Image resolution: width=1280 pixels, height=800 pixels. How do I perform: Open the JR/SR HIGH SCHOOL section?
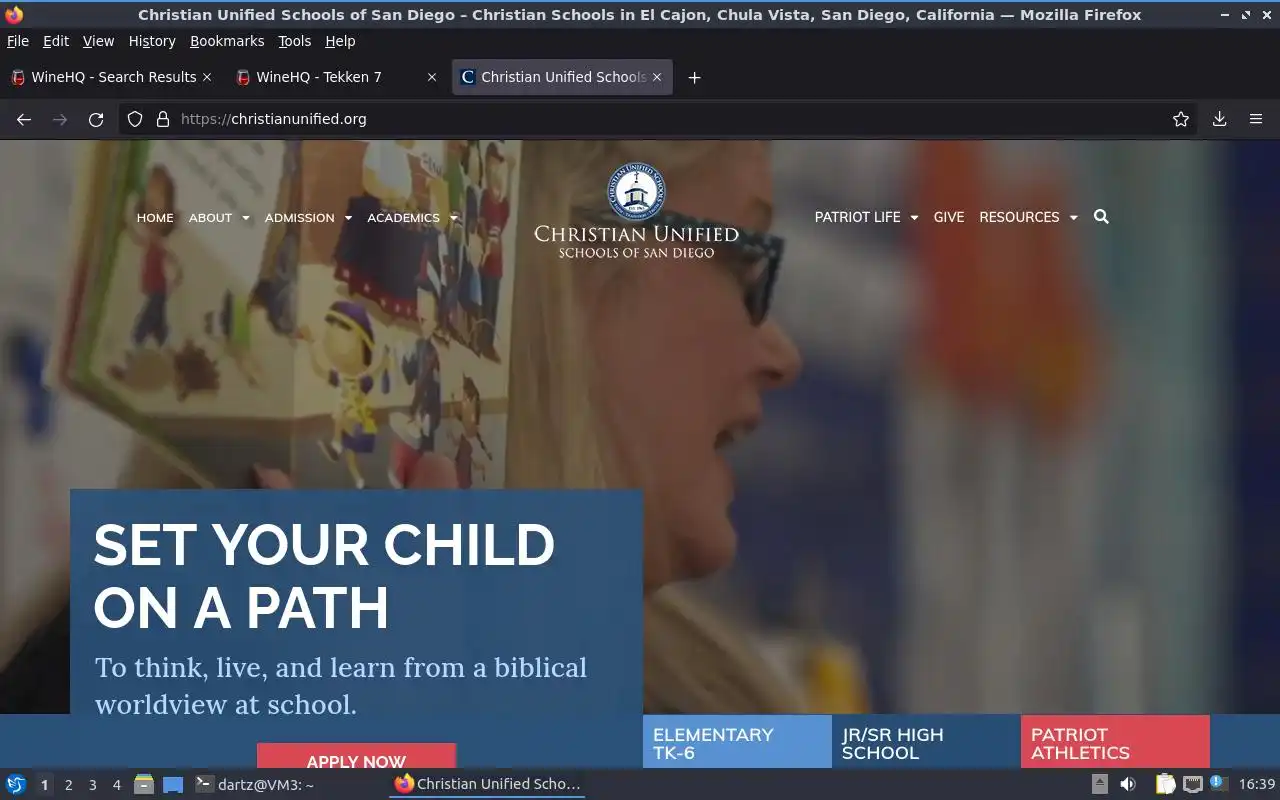pyautogui.click(x=926, y=742)
